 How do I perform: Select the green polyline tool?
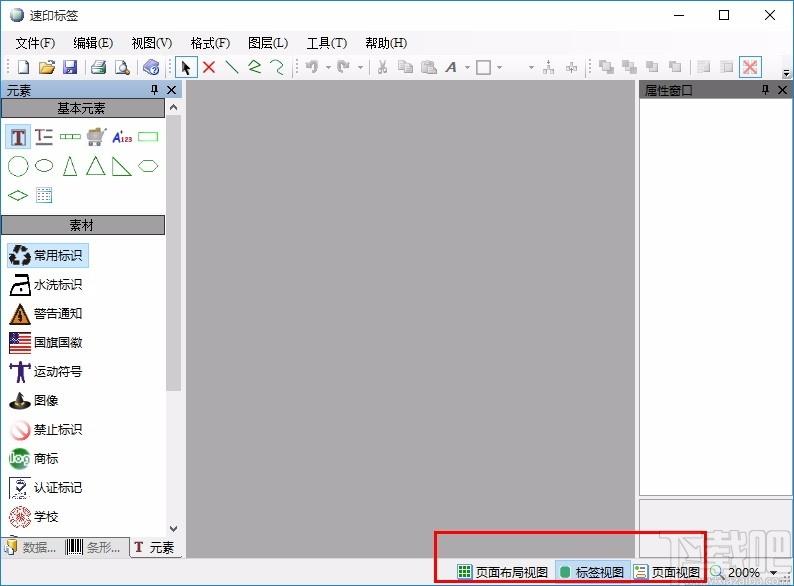(x=254, y=67)
